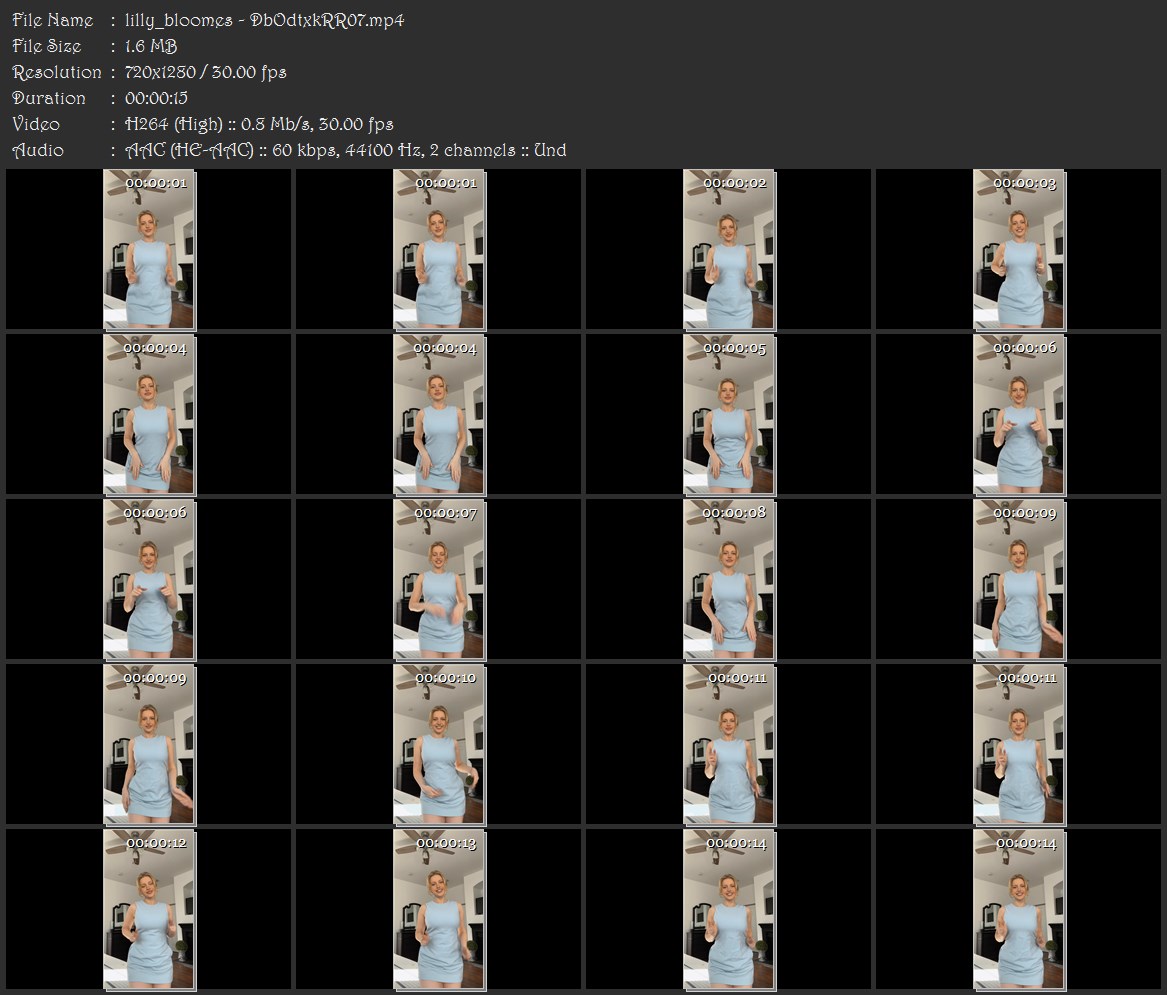
Task: Click the Video H264 codec line
Action: click(259, 124)
